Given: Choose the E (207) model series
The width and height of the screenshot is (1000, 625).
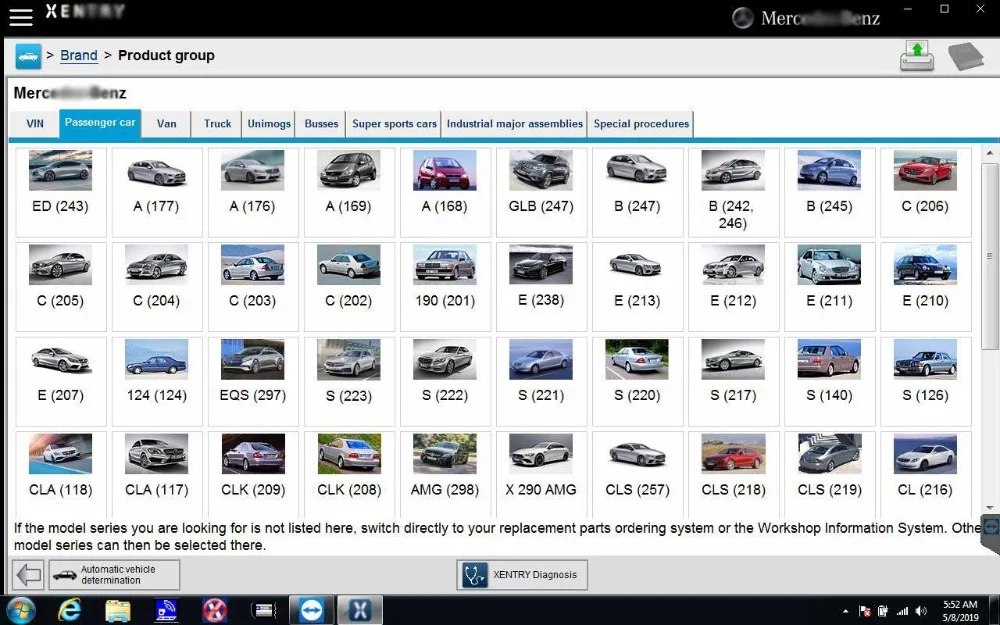Looking at the screenshot, I should click(x=61, y=381).
